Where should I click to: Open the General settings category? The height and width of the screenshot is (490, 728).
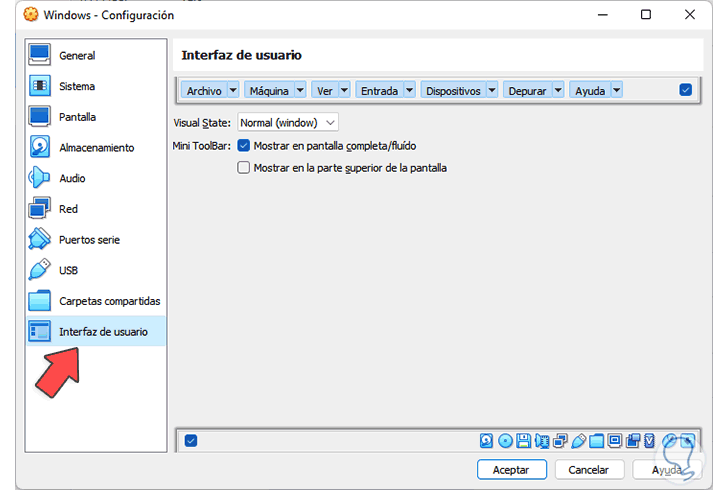coord(96,55)
